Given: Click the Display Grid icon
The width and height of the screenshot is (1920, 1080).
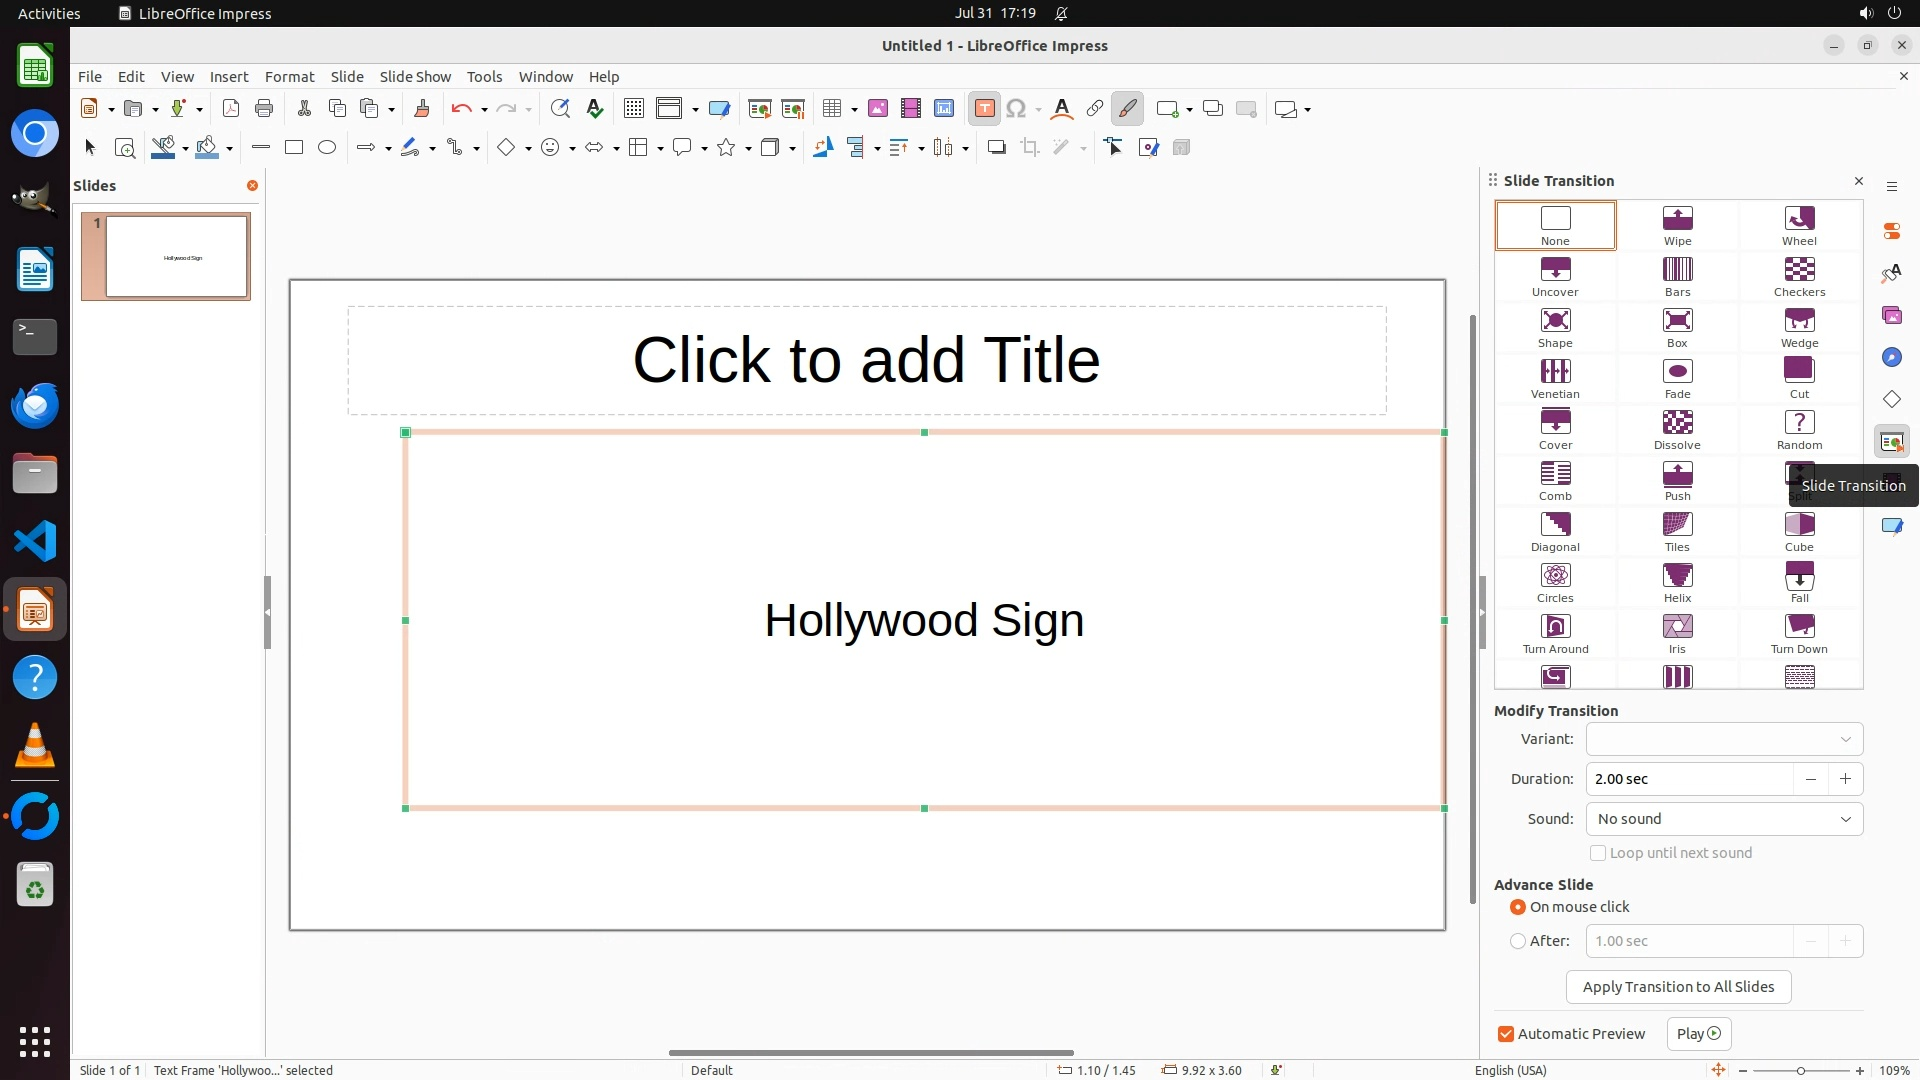Looking at the screenshot, I should [634, 109].
